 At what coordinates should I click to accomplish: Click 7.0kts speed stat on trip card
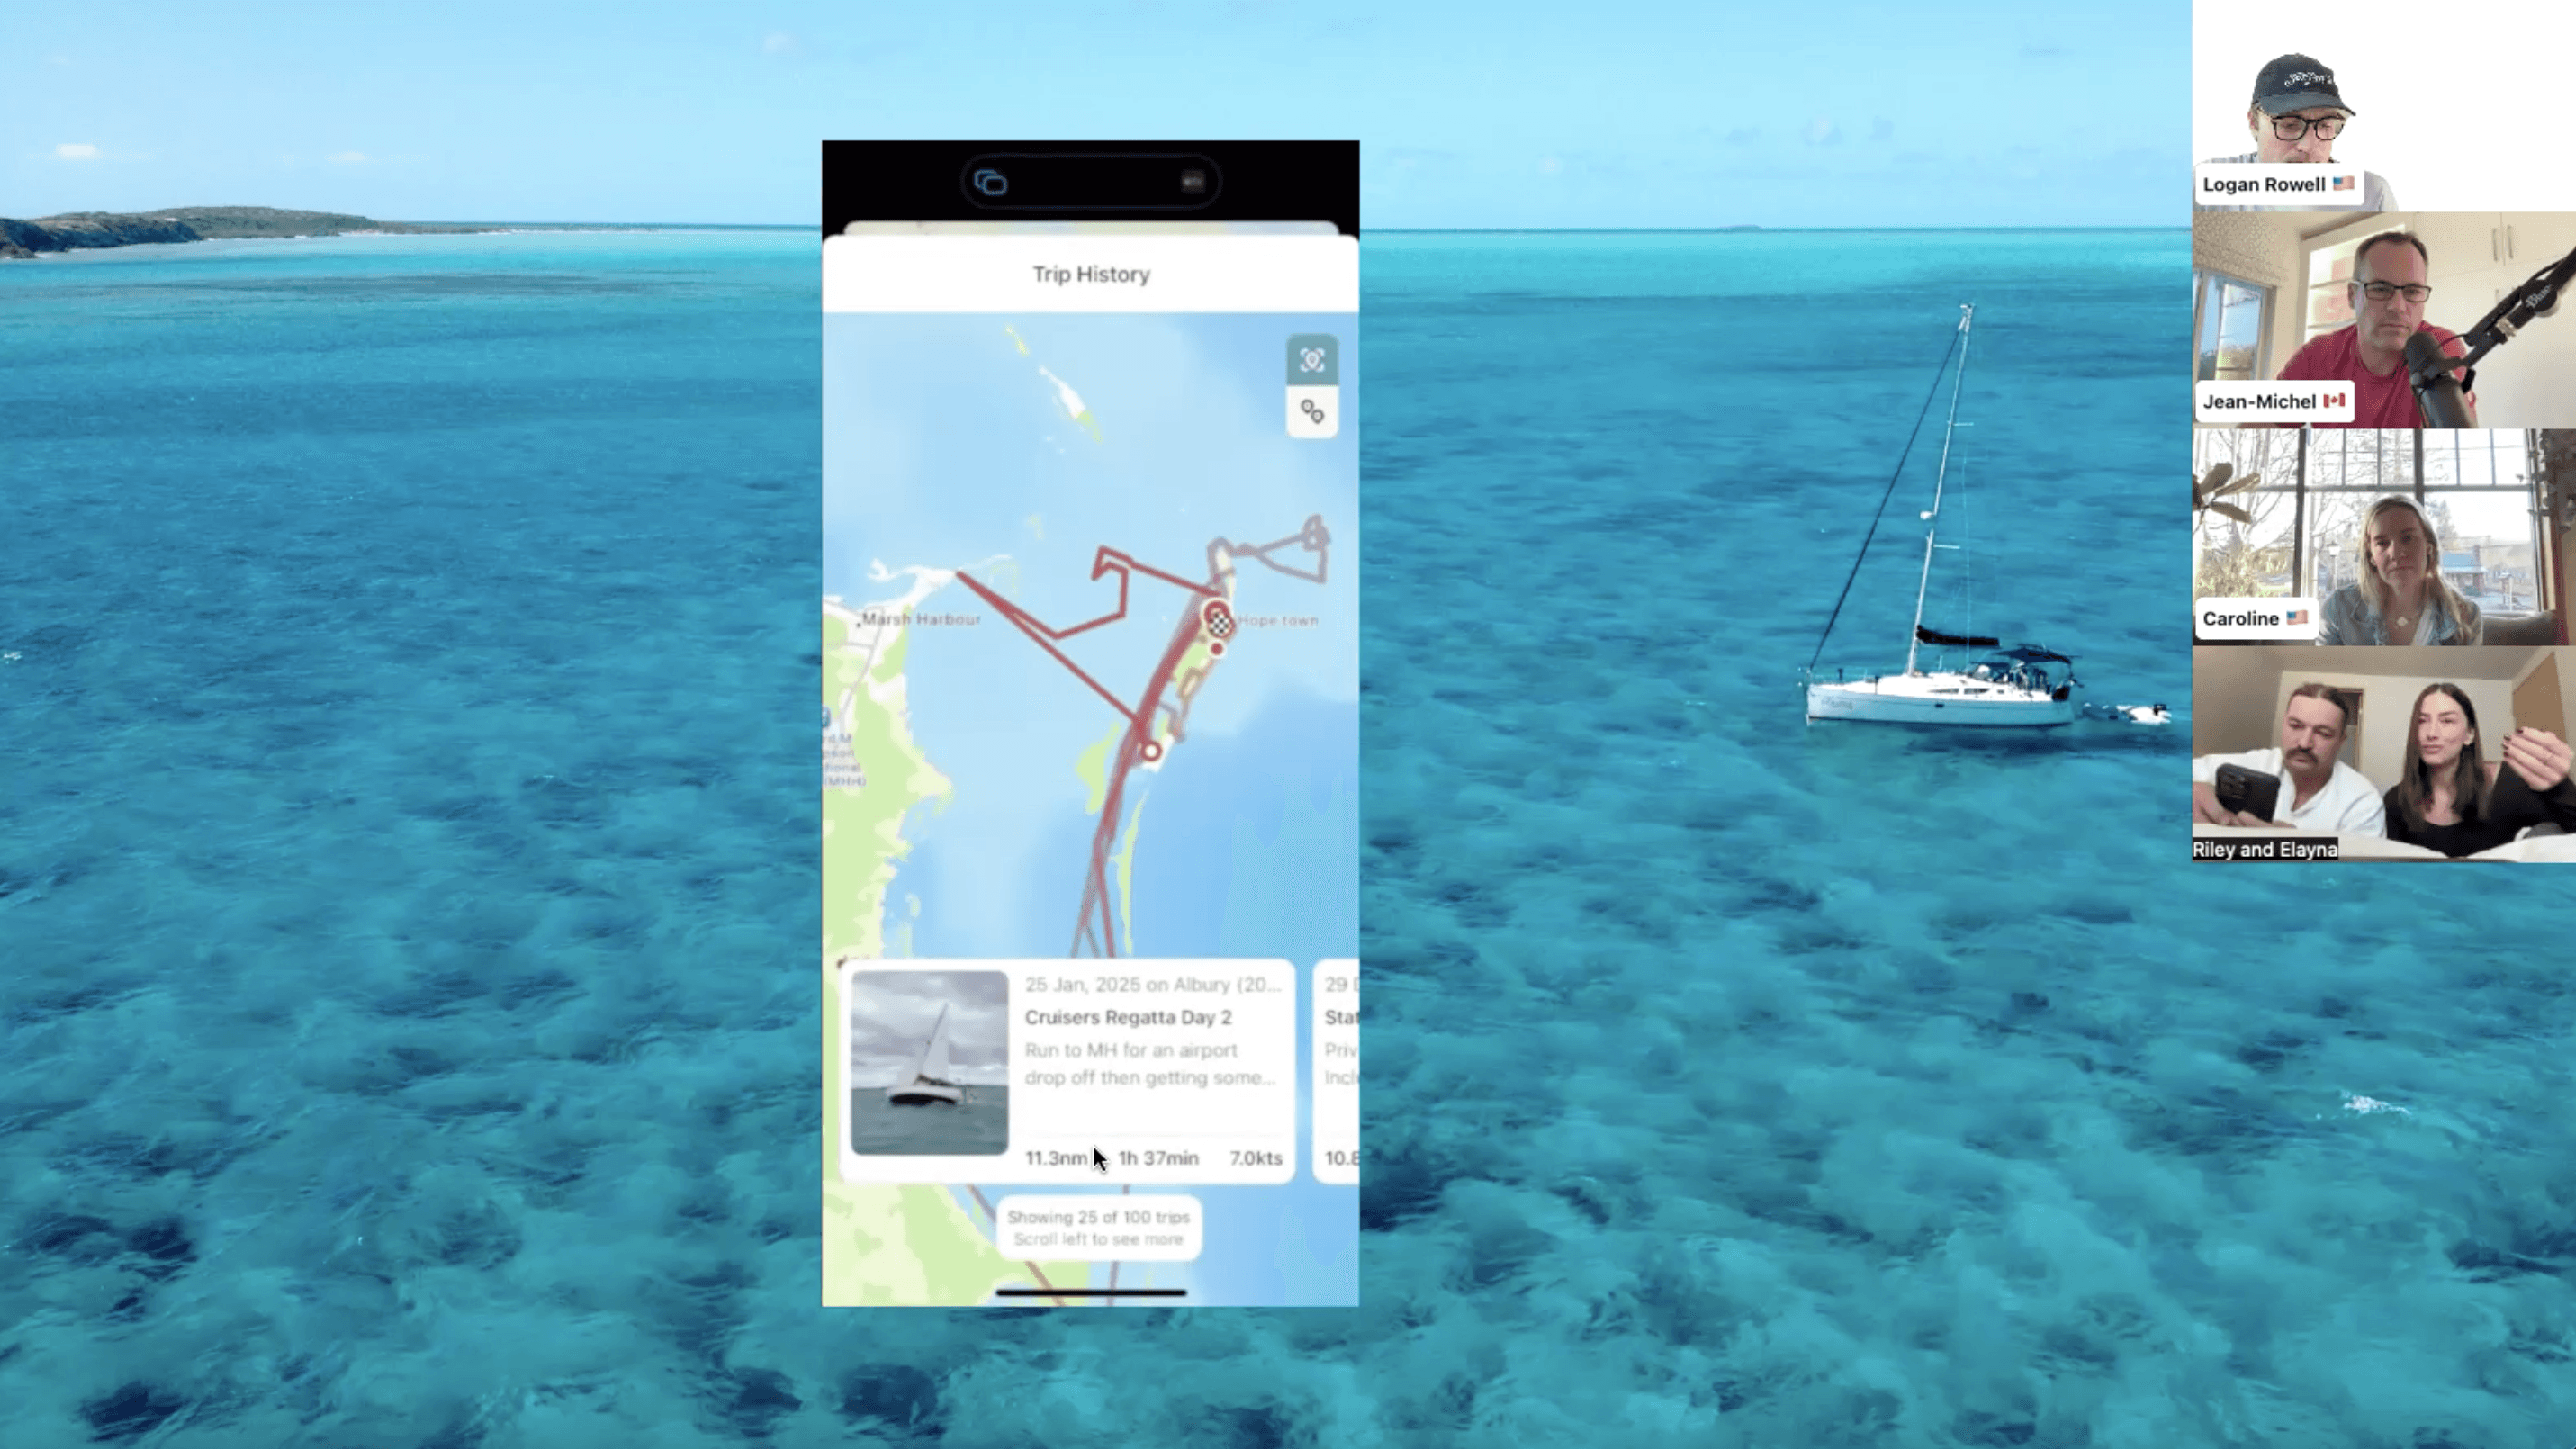coord(1256,1157)
